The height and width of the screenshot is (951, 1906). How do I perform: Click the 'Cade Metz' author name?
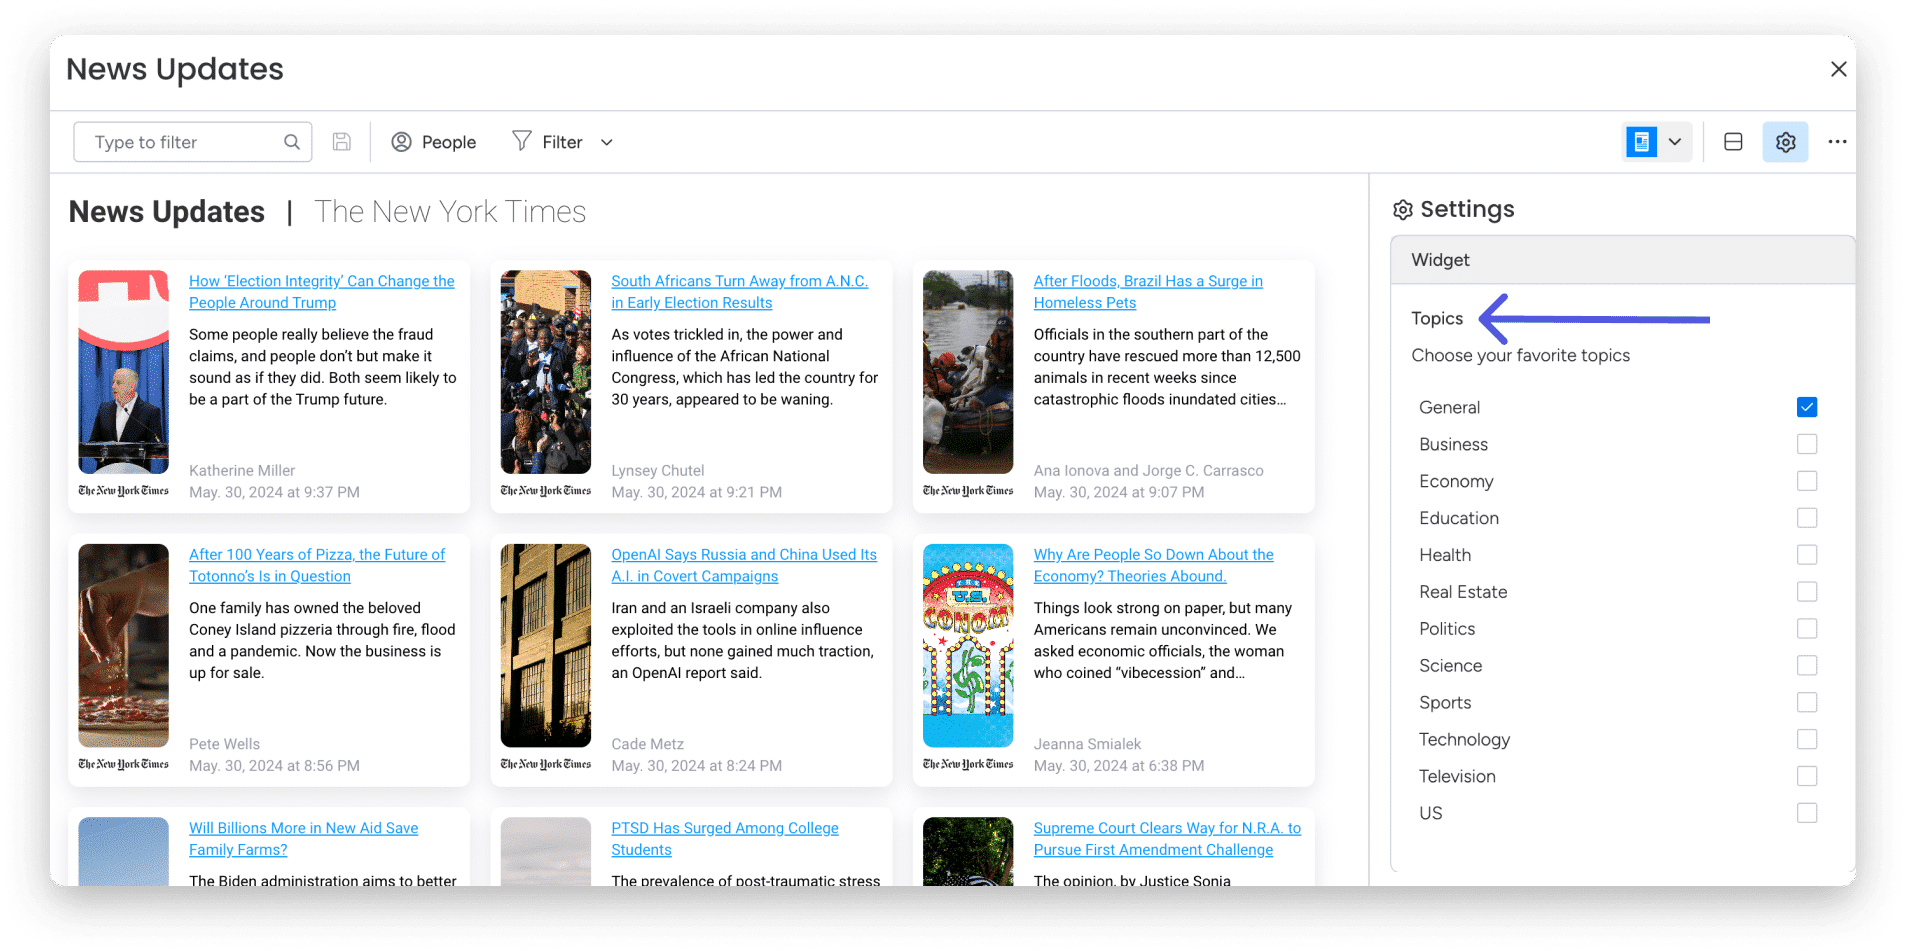648,744
